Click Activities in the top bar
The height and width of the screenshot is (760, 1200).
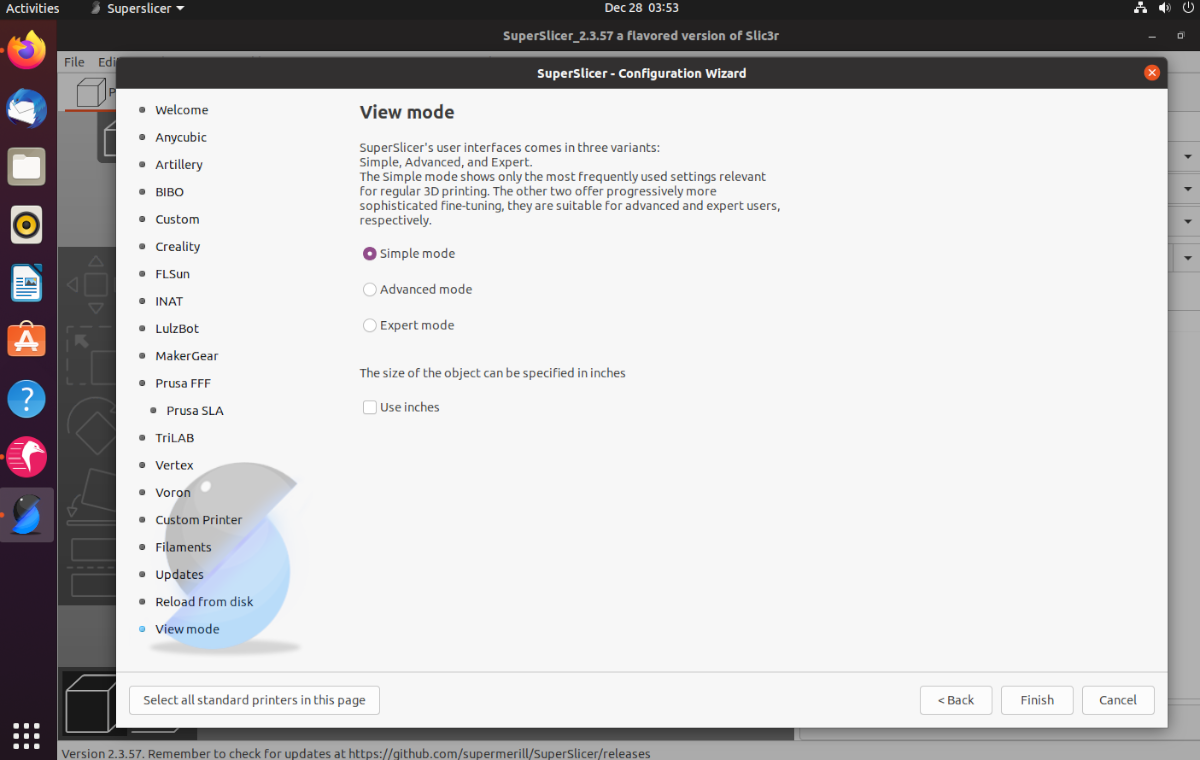point(33,8)
